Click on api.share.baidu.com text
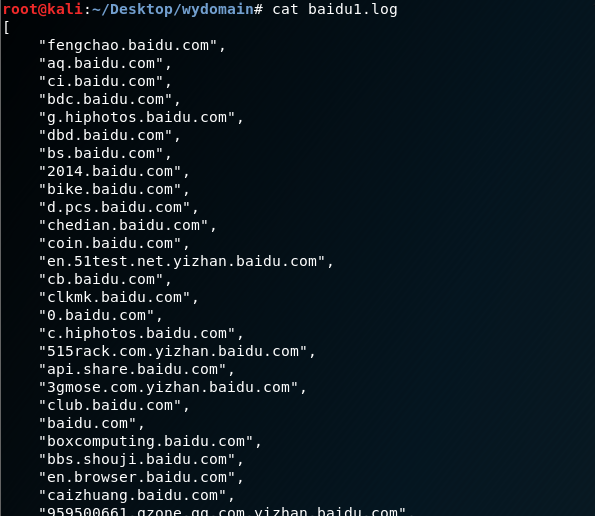The width and height of the screenshot is (595, 516). [137, 370]
